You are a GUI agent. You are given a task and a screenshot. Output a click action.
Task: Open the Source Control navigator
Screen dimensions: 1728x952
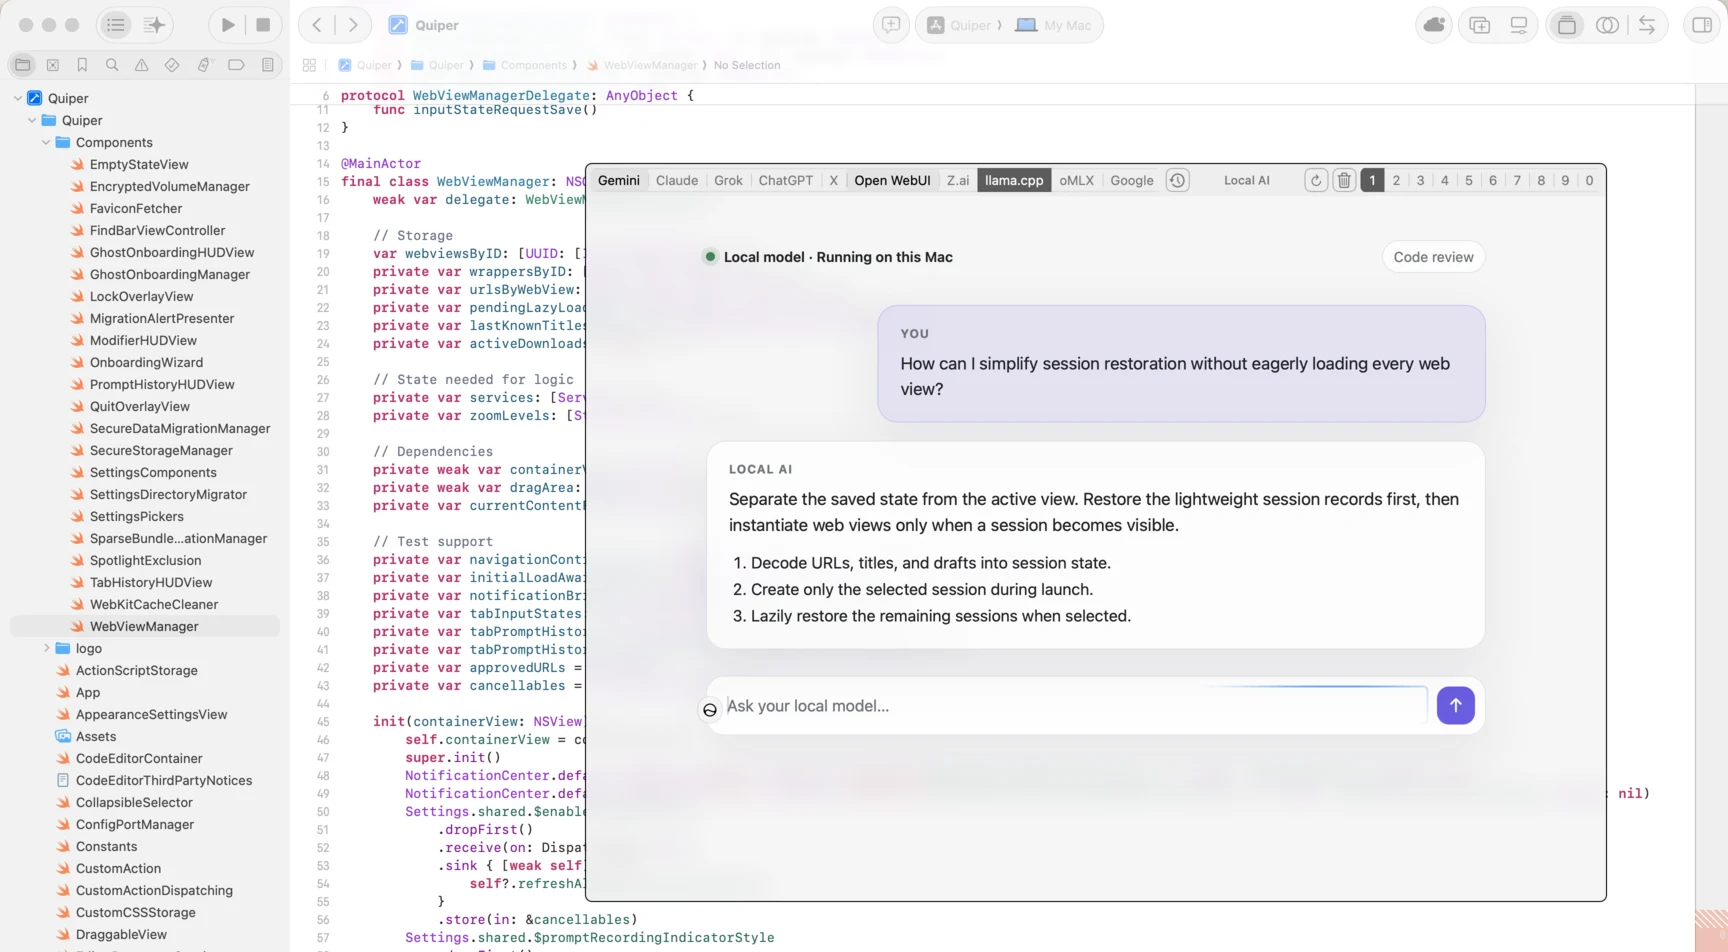point(53,65)
